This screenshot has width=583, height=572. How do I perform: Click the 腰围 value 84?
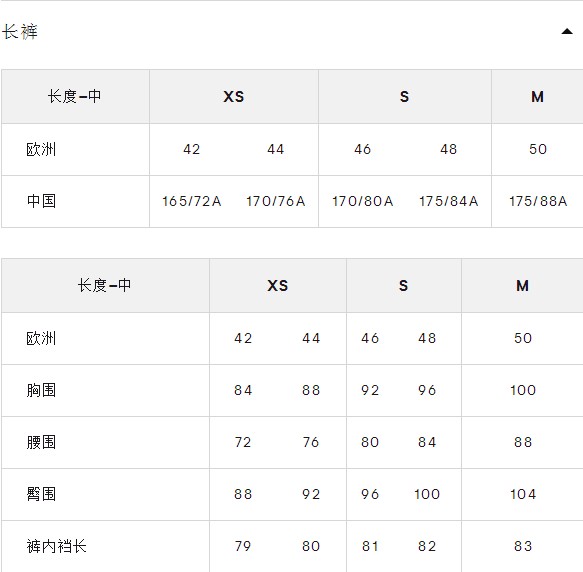click(x=427, y=442)
